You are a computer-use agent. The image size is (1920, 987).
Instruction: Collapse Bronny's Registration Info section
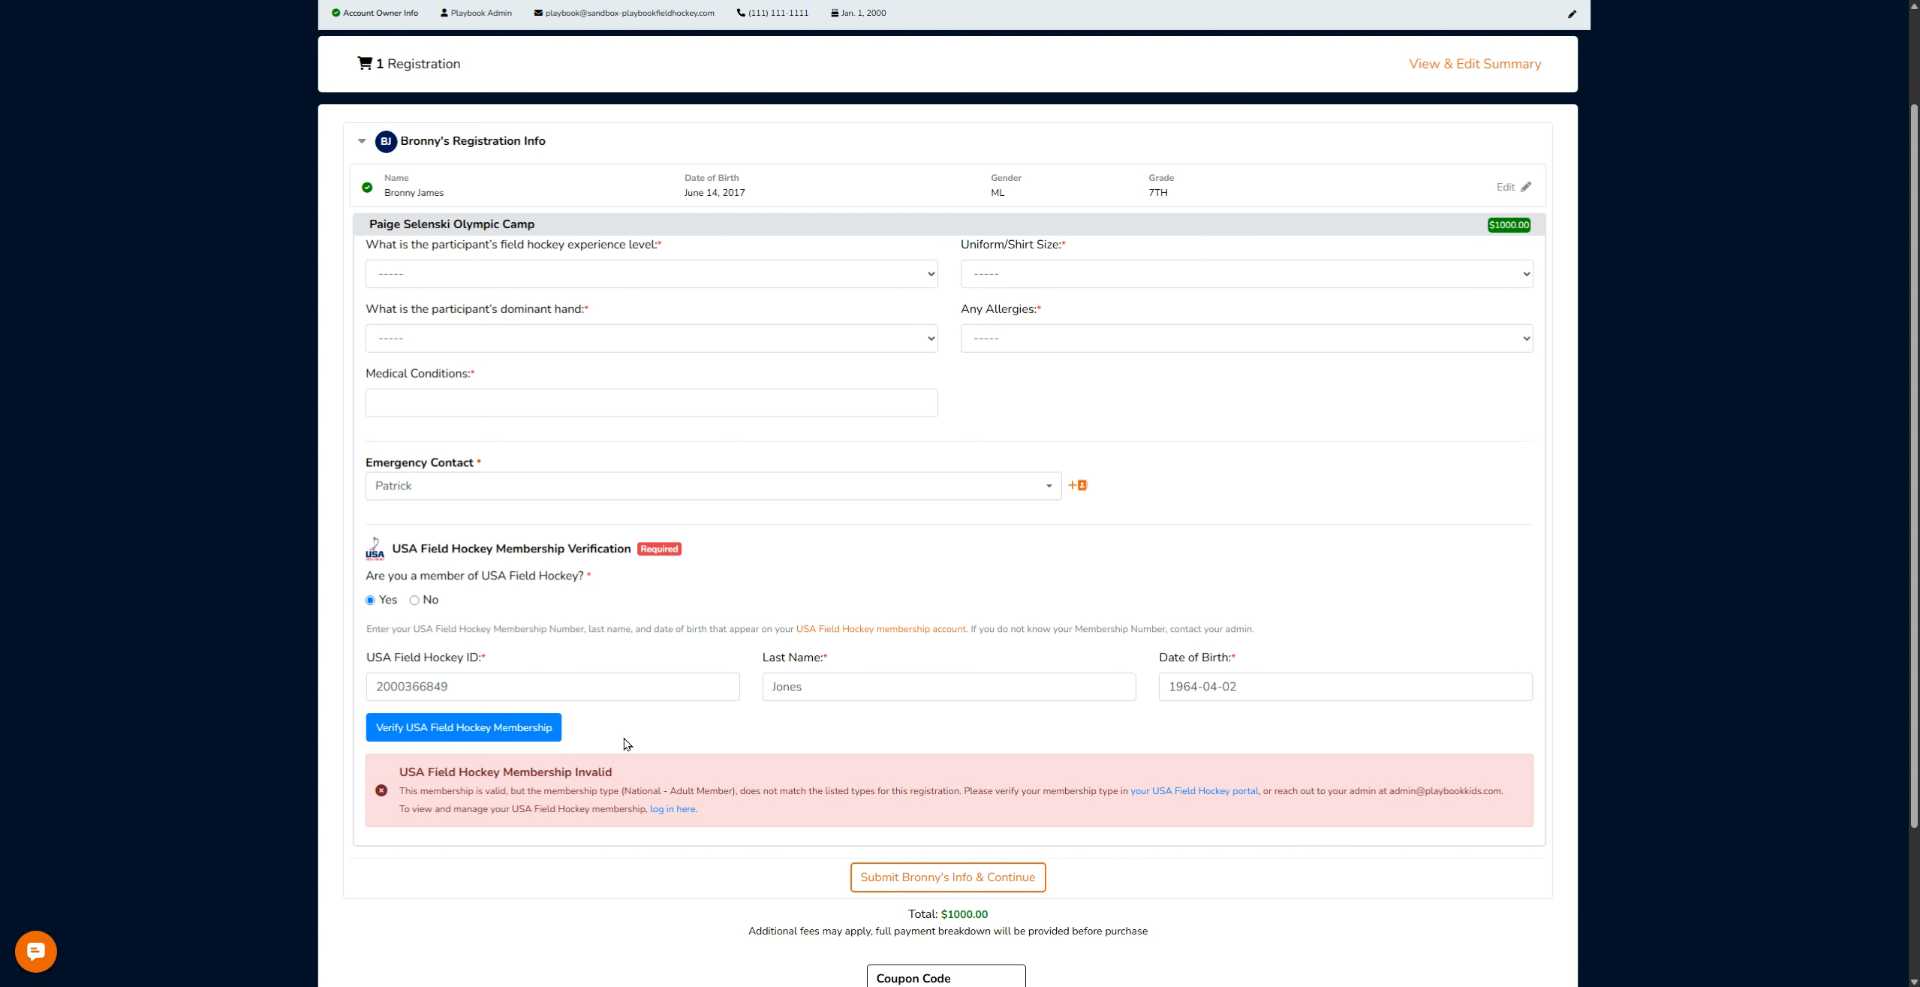click(x=362, y=141)
